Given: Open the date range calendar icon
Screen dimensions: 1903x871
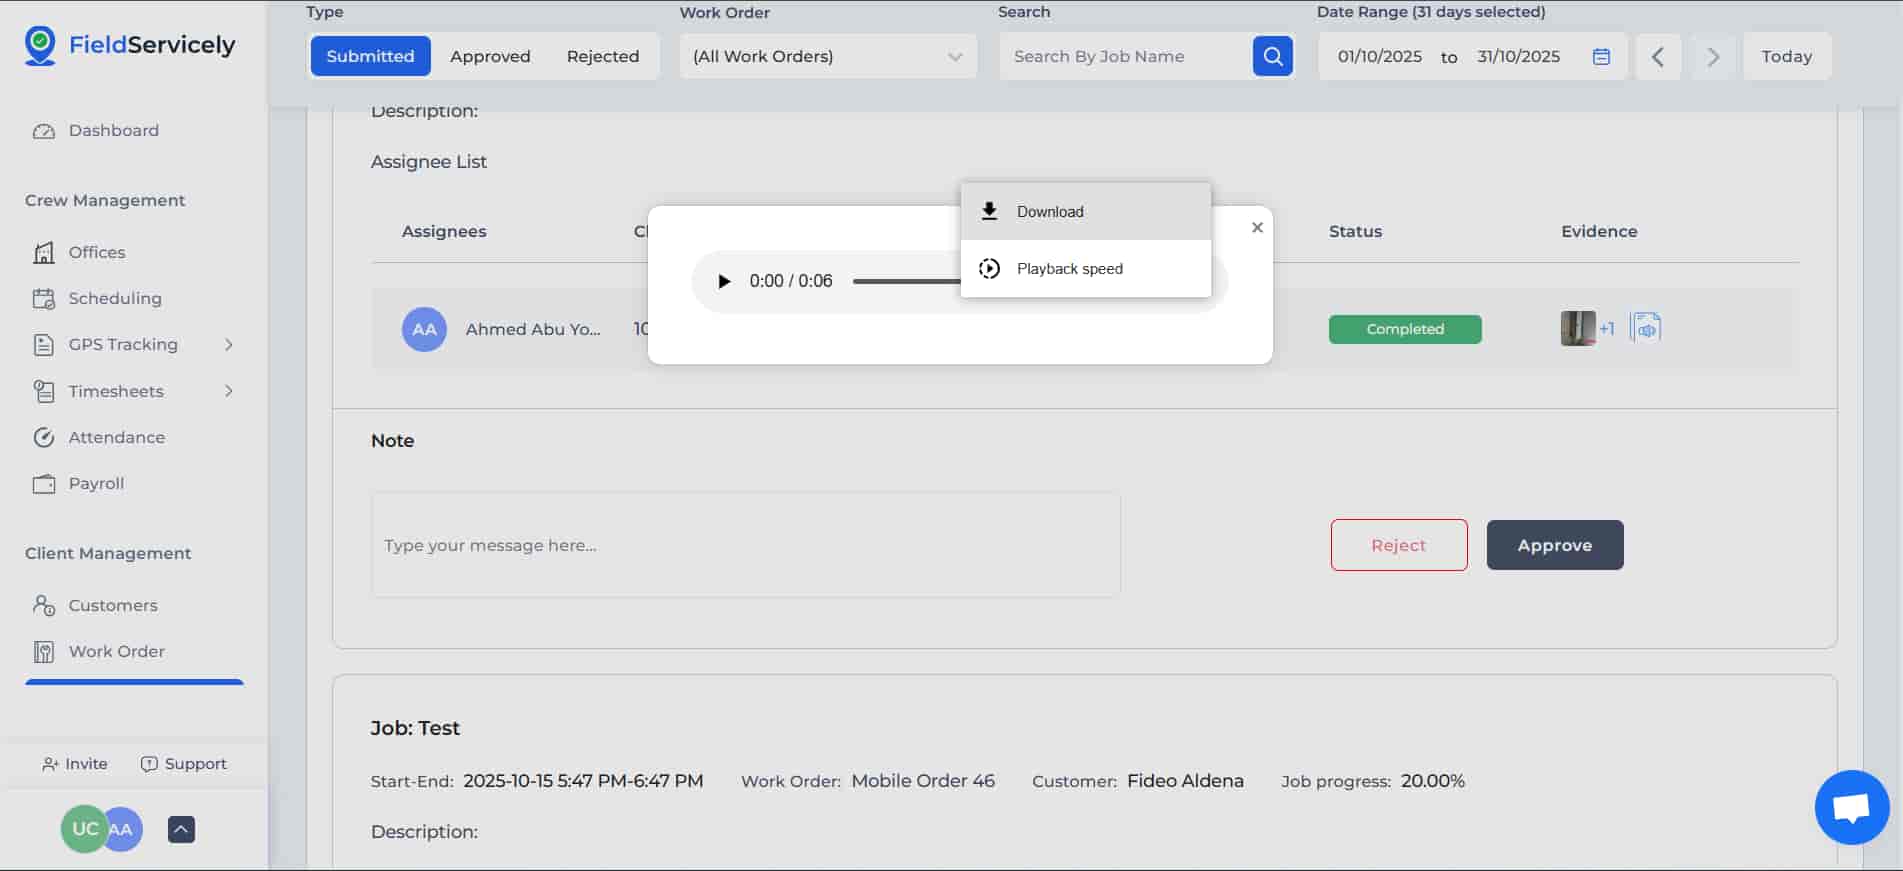Looking at the screenshot, I should 1601,56.
